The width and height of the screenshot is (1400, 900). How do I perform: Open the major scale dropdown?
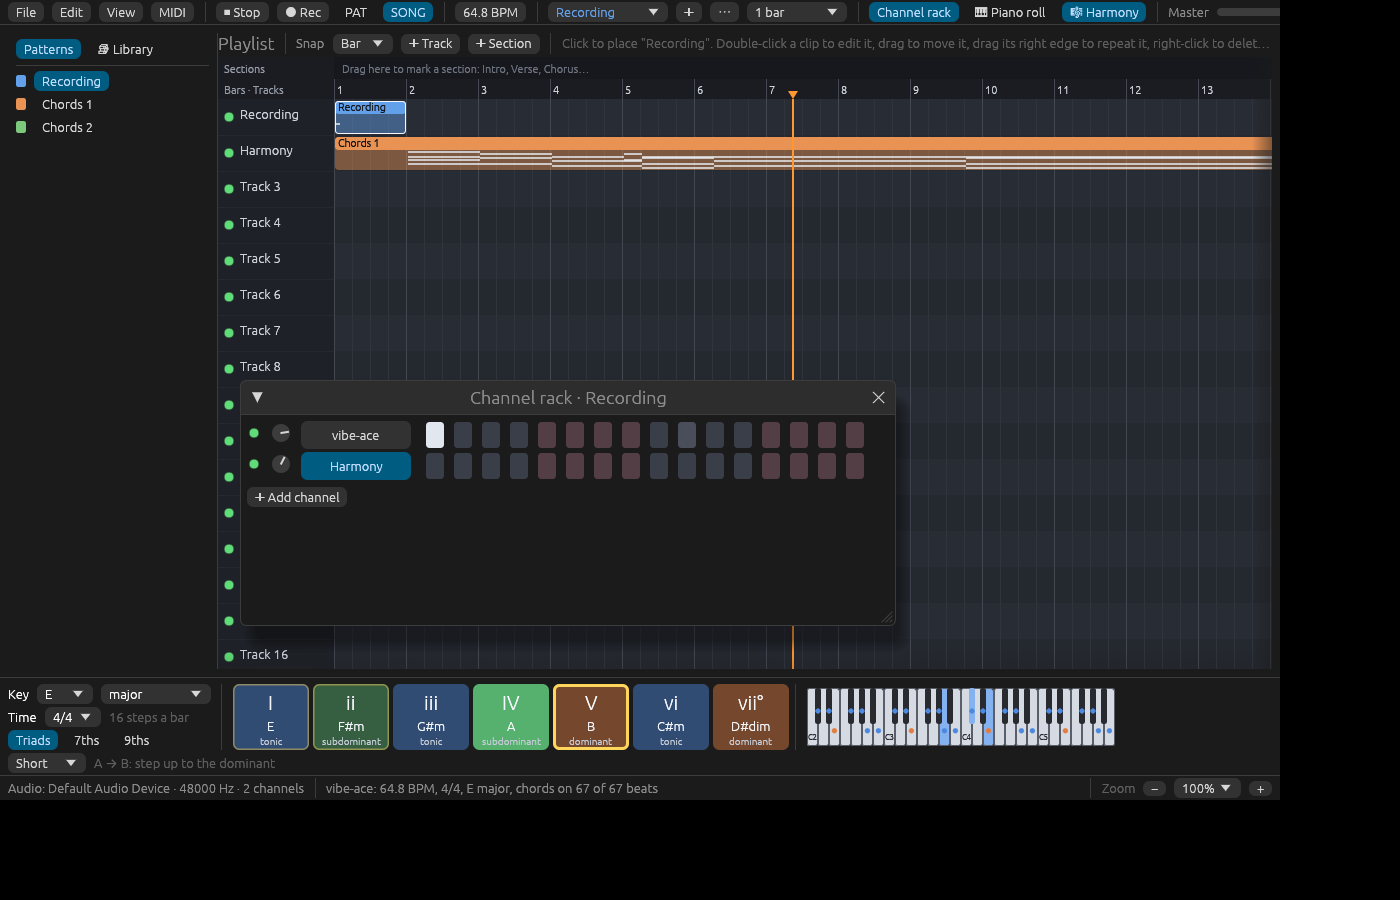(x=155, y=694)
